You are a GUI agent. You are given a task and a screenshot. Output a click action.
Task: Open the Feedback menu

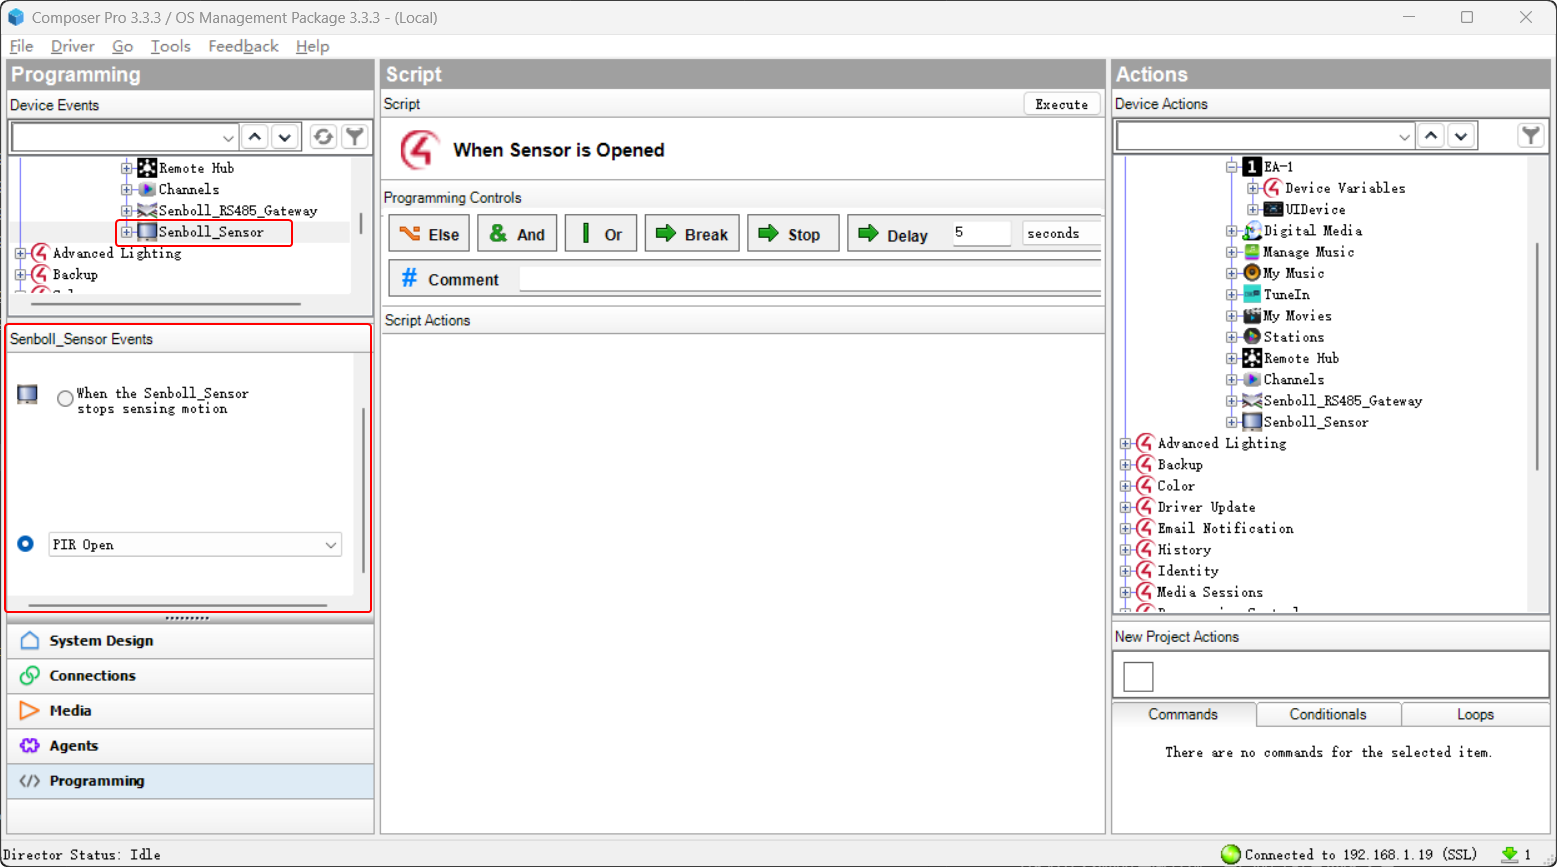click(x=243, y=46)
